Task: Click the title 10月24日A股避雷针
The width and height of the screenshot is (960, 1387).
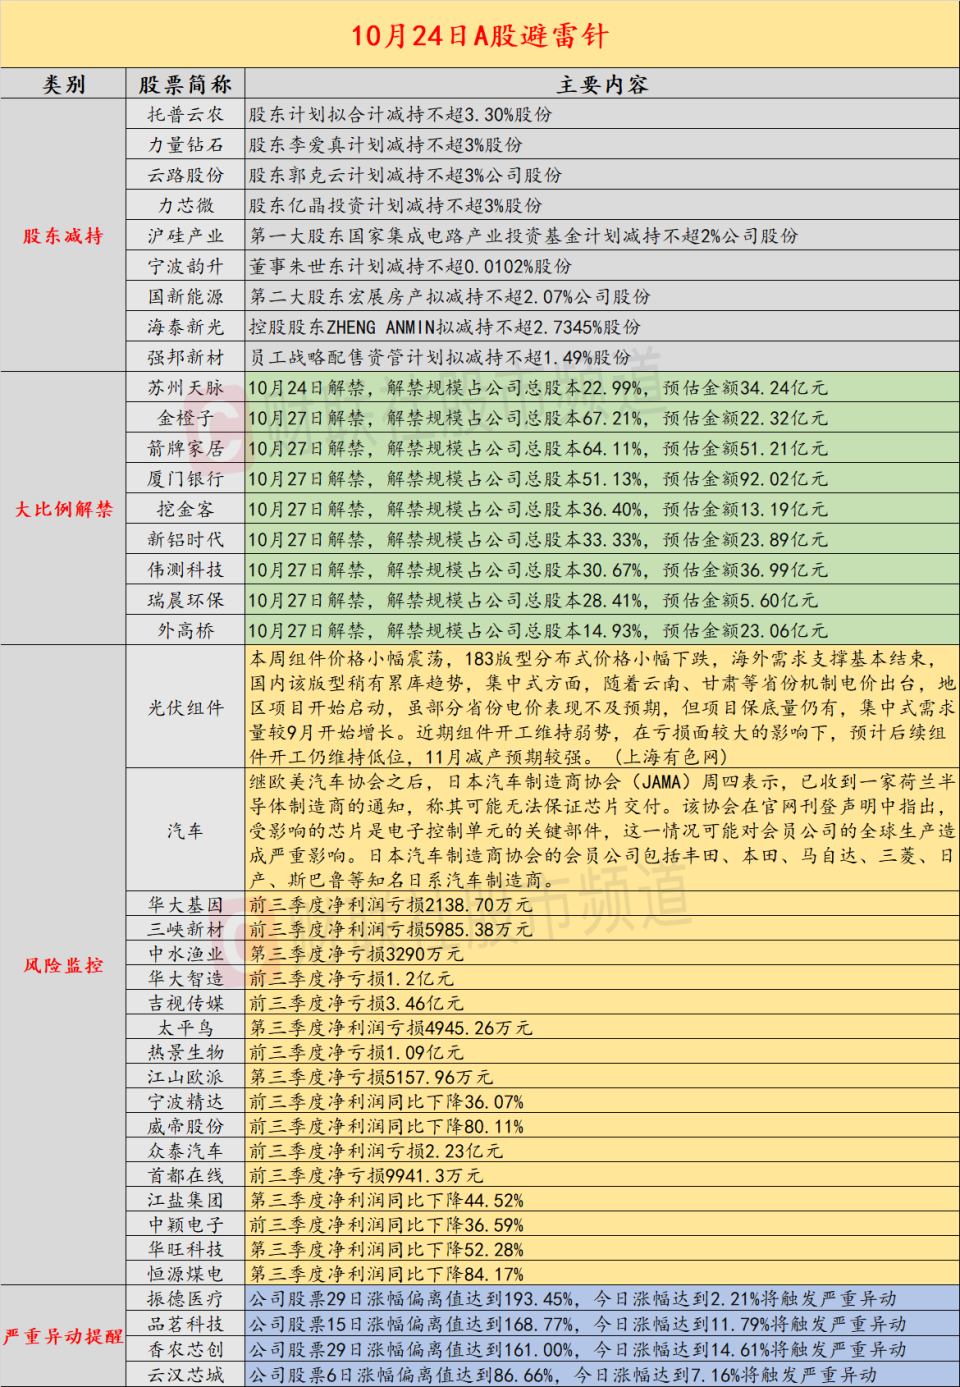Action: [x=479, y=36]
